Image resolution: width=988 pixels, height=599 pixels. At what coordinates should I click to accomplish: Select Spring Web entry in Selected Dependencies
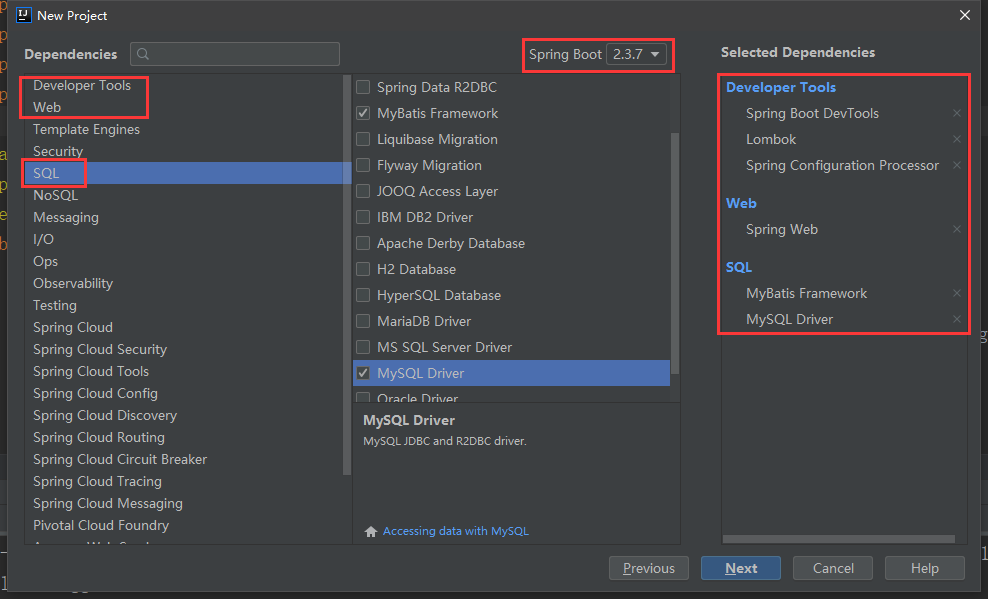click(x=782, y=229)
